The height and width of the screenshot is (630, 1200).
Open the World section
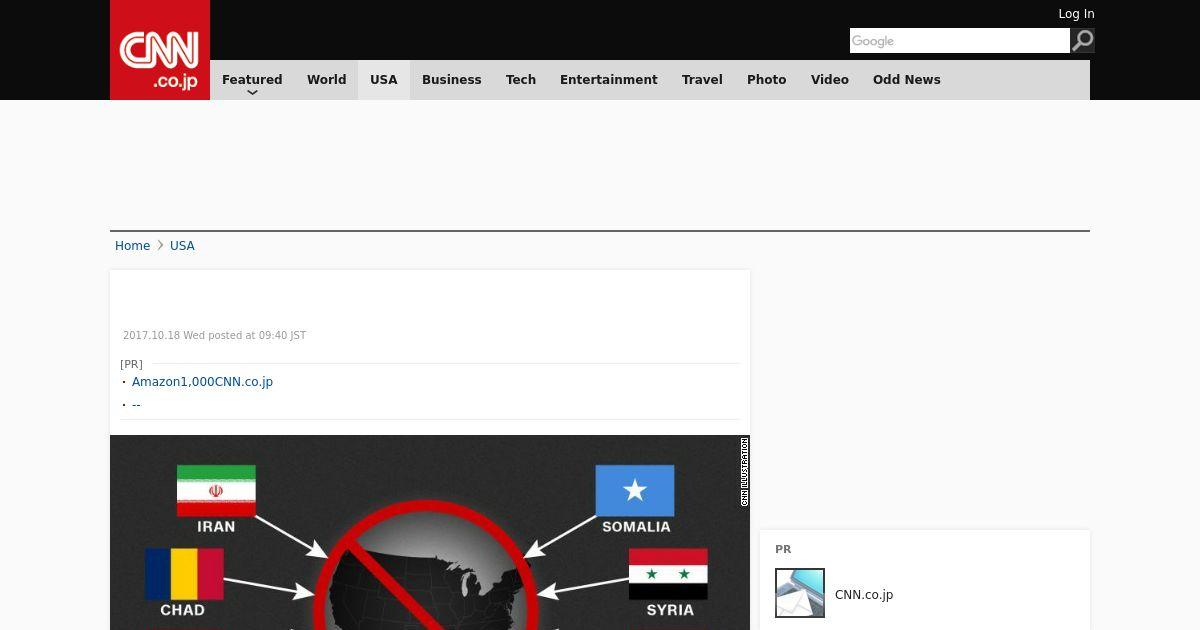[326, 80]
